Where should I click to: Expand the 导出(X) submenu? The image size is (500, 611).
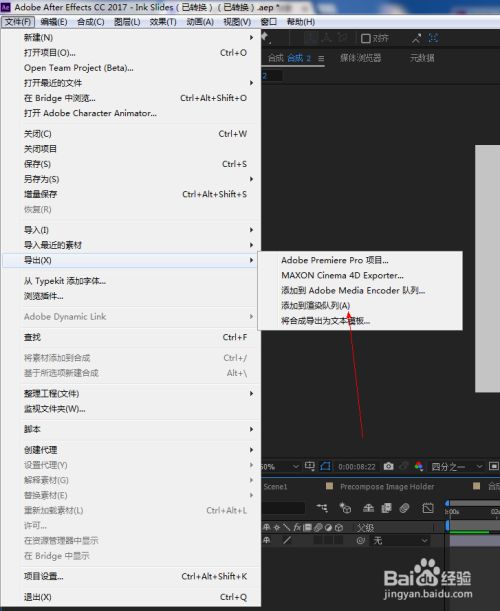click(x=131, y=260)
